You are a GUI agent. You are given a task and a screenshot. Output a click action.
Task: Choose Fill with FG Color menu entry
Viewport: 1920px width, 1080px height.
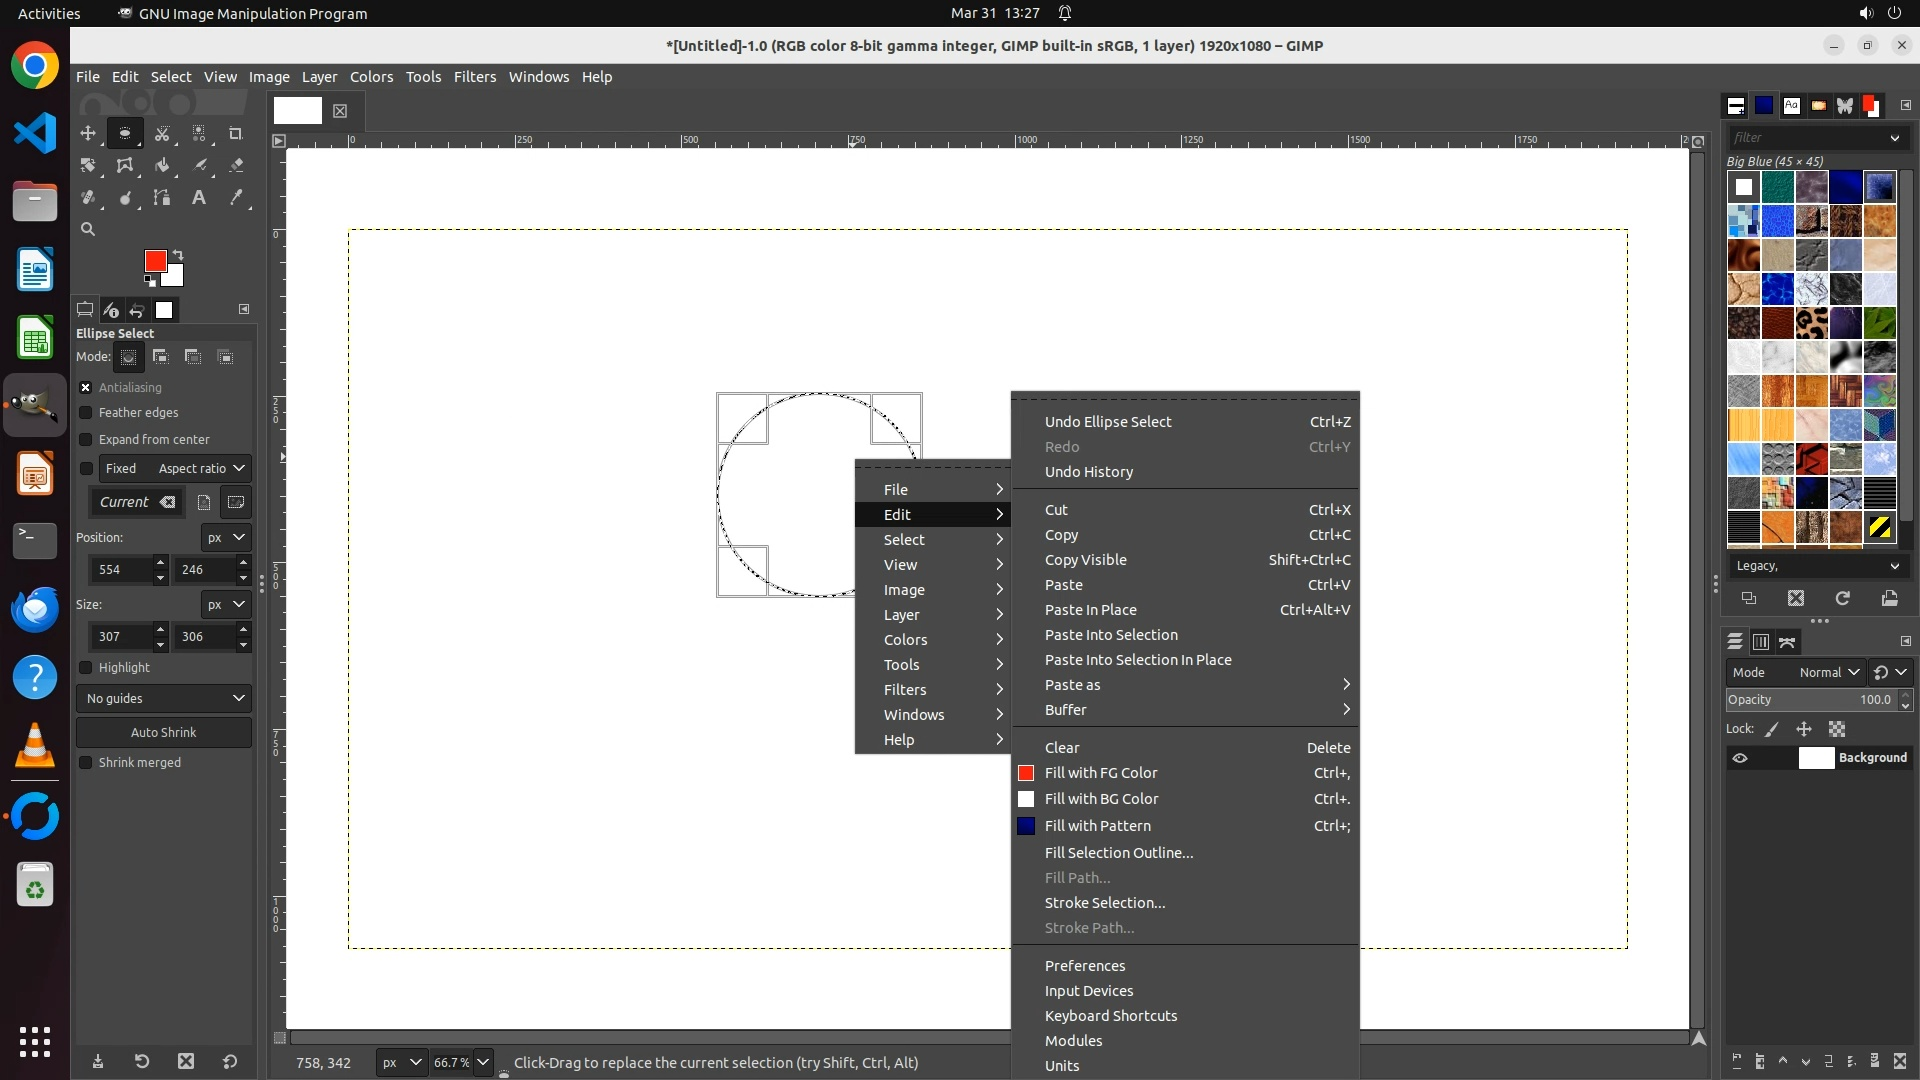(1100, 773)
